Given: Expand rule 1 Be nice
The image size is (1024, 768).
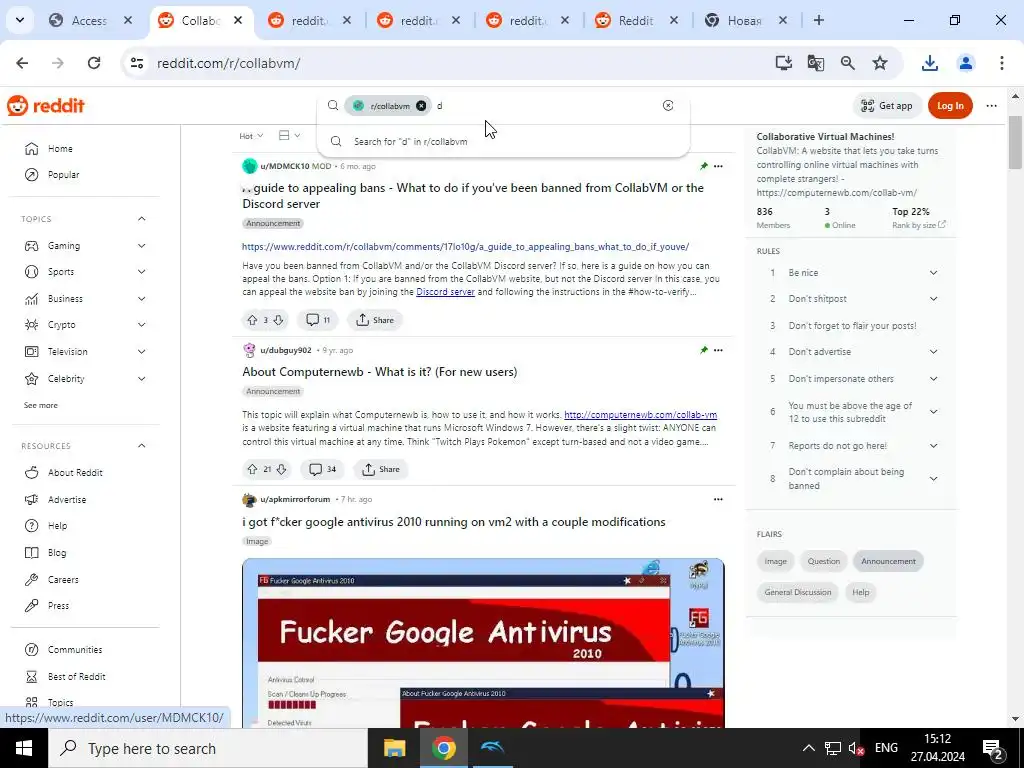Looking at the screenshot, I should (933, 272).
